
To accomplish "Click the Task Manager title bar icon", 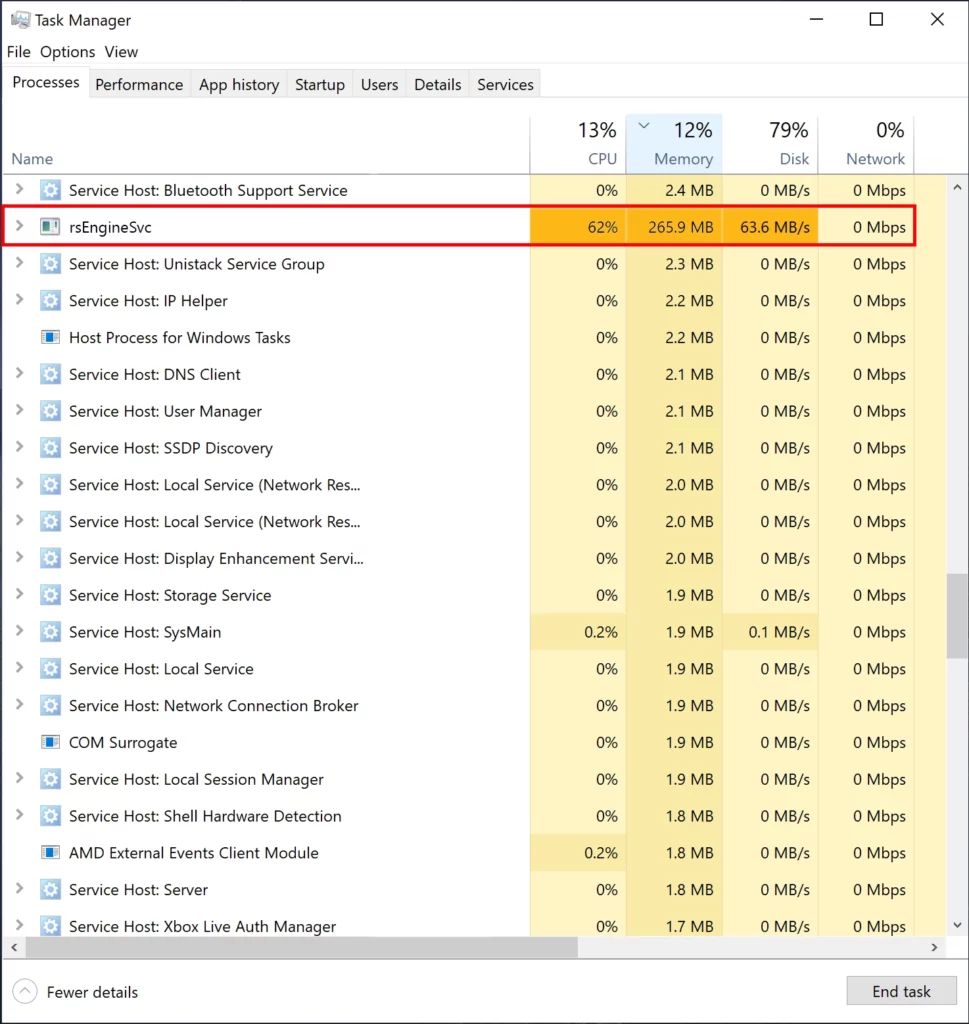I will pos(21,19).
